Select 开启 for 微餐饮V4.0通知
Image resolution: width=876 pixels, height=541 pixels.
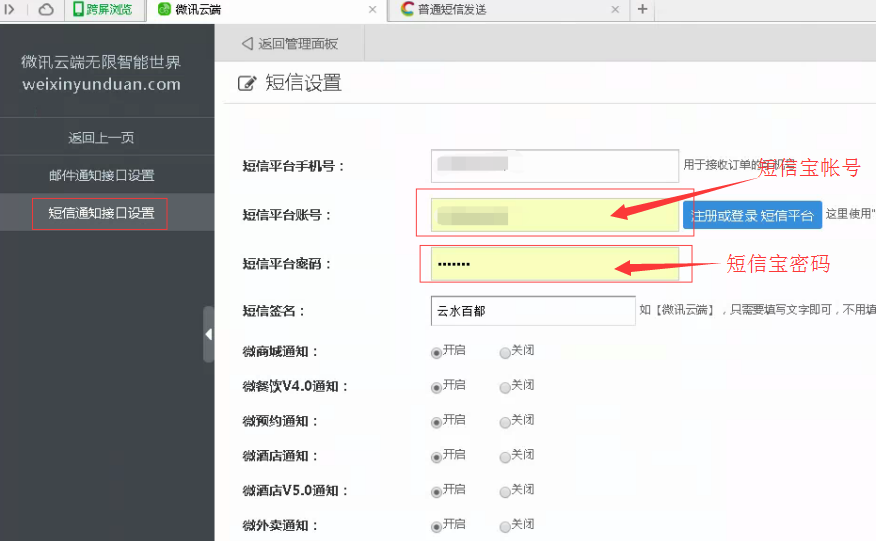436,387
